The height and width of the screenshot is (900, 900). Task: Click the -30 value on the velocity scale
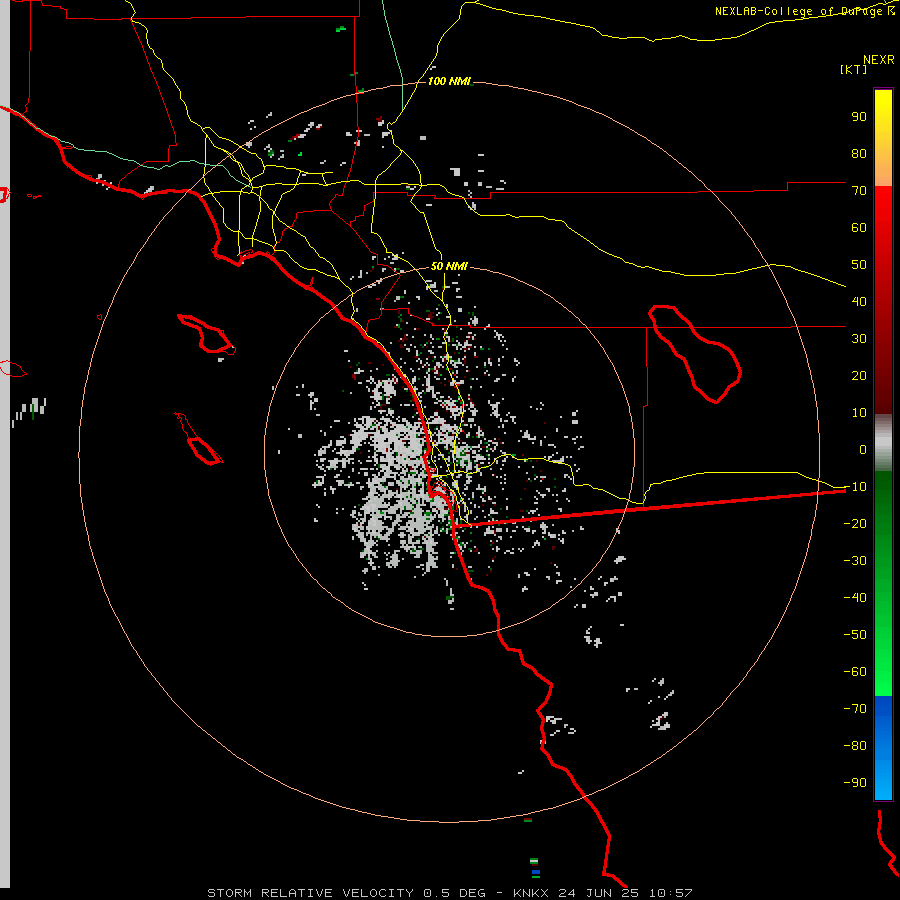point(855,561)
